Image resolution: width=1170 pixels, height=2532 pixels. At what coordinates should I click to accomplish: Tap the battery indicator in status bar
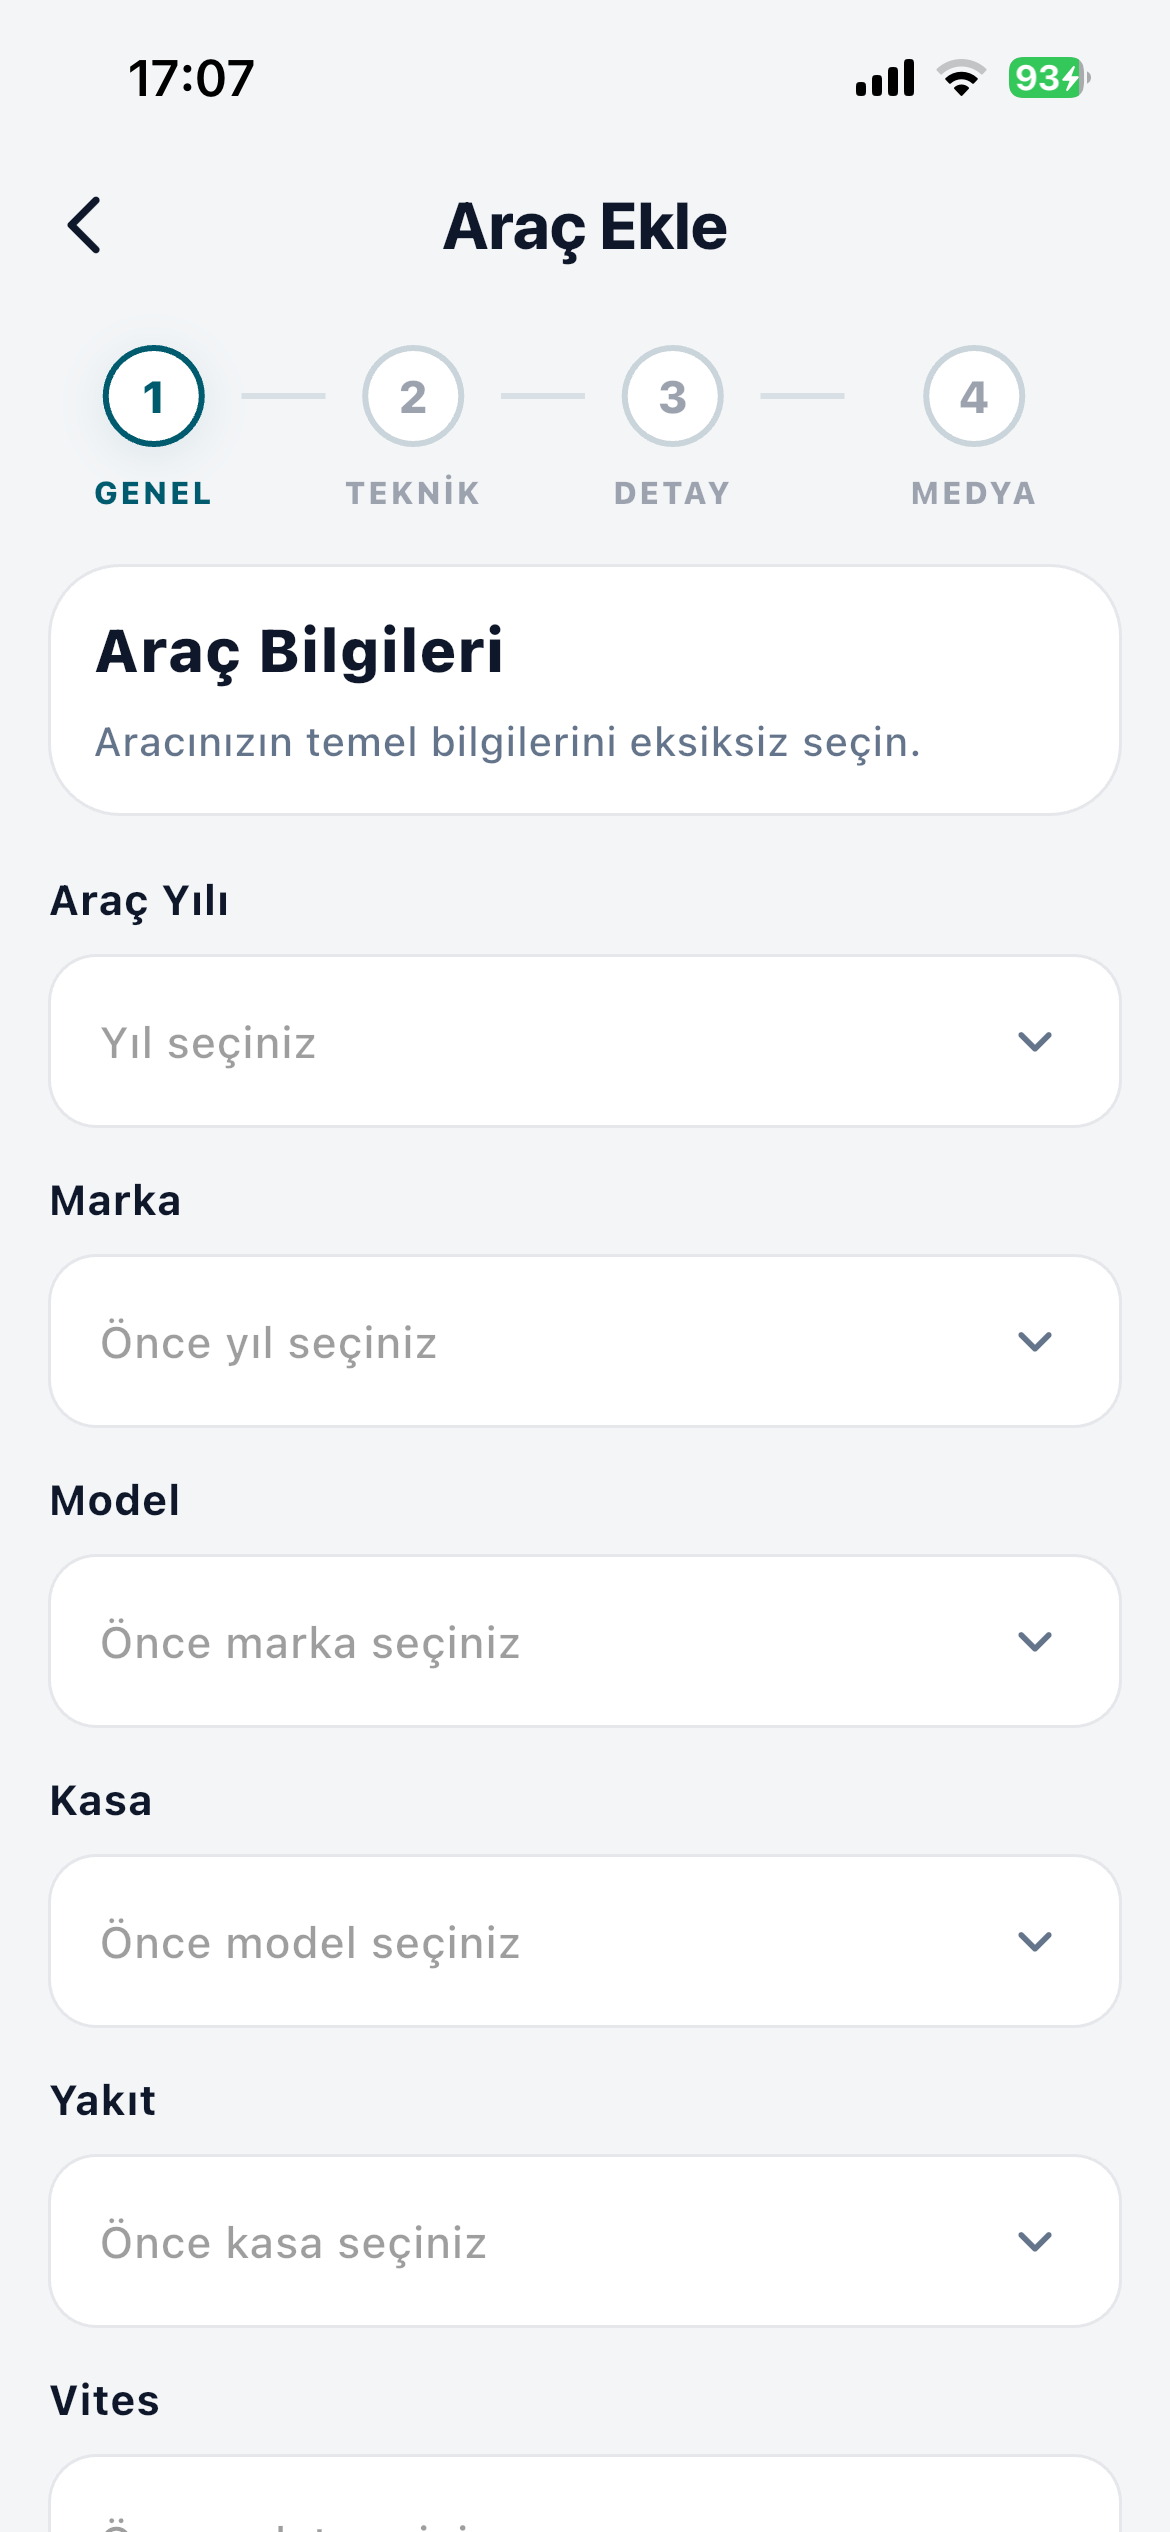[1049, 78]
